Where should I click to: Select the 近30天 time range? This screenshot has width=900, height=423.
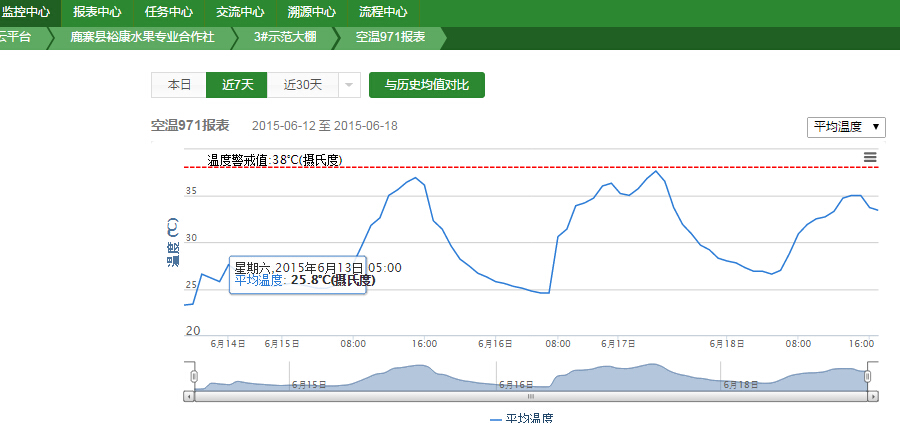303,85
